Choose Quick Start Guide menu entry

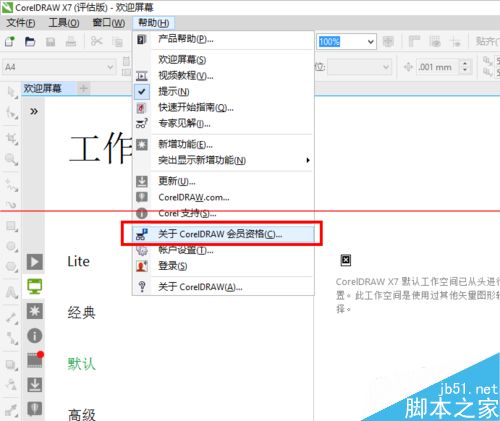223,108
